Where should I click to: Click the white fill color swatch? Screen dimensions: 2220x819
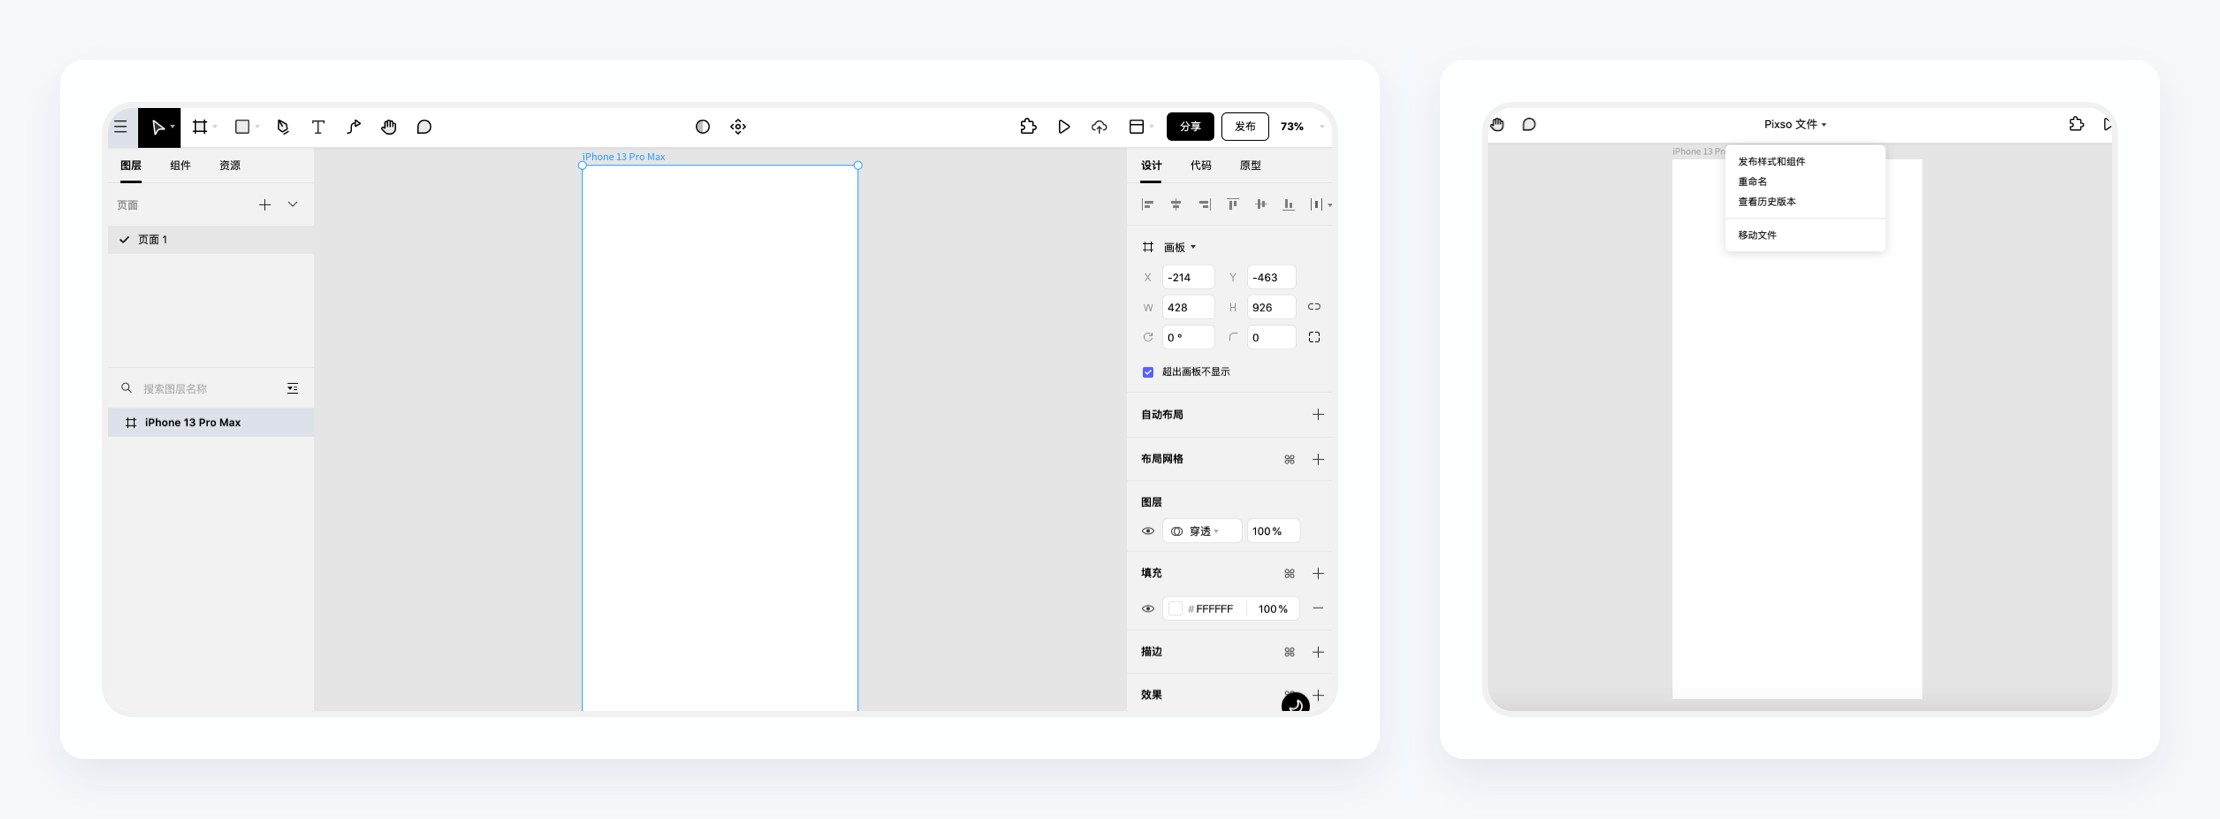(x=1176, y=609)
